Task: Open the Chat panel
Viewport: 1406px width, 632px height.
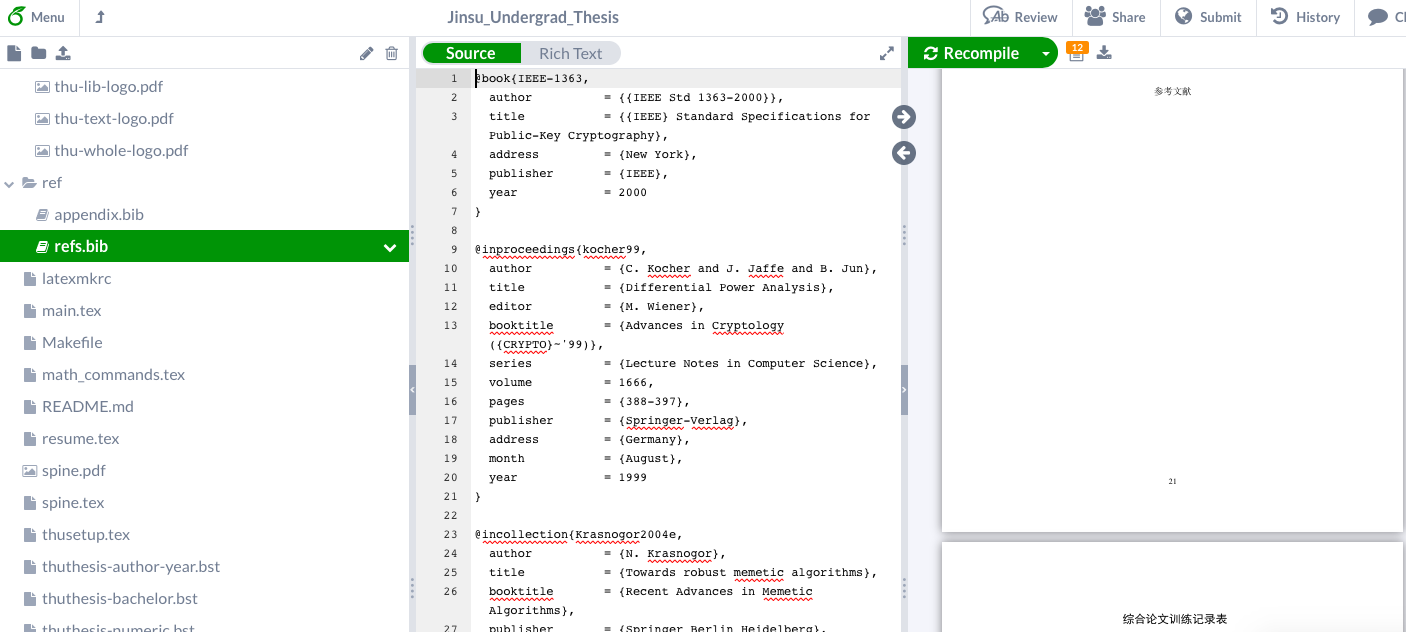Action: point(1386,17)
